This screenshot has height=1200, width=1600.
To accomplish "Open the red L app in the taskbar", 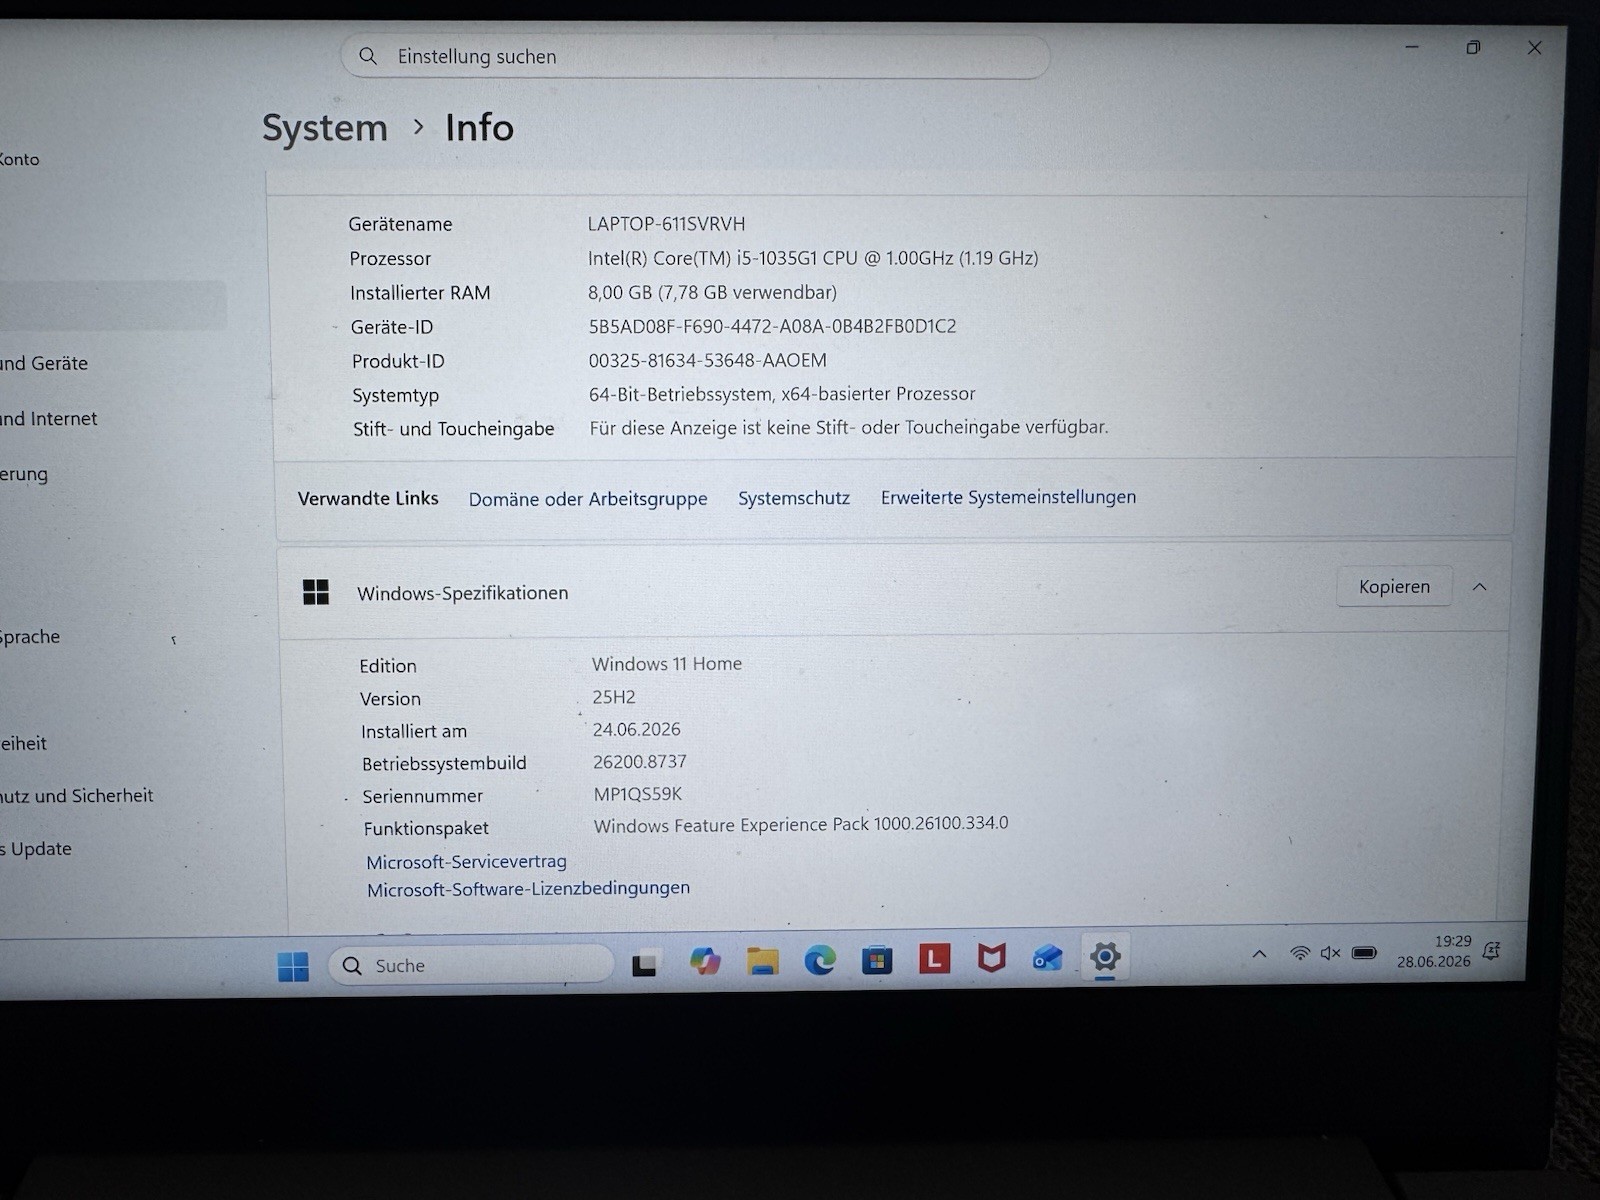I will pyautogui.click(x=934, y=960).
